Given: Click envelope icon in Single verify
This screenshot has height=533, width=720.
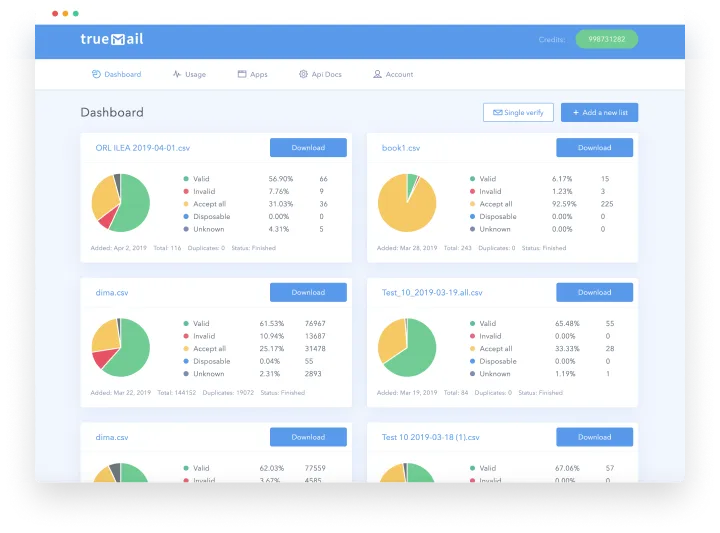Looking at the screenshot, I should click(x=497, y=112).
